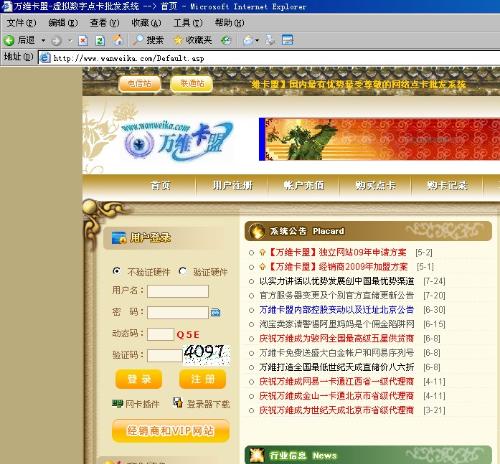Open Back button history dropdown arrow
The image size is (500, 464).
[43, 41]
